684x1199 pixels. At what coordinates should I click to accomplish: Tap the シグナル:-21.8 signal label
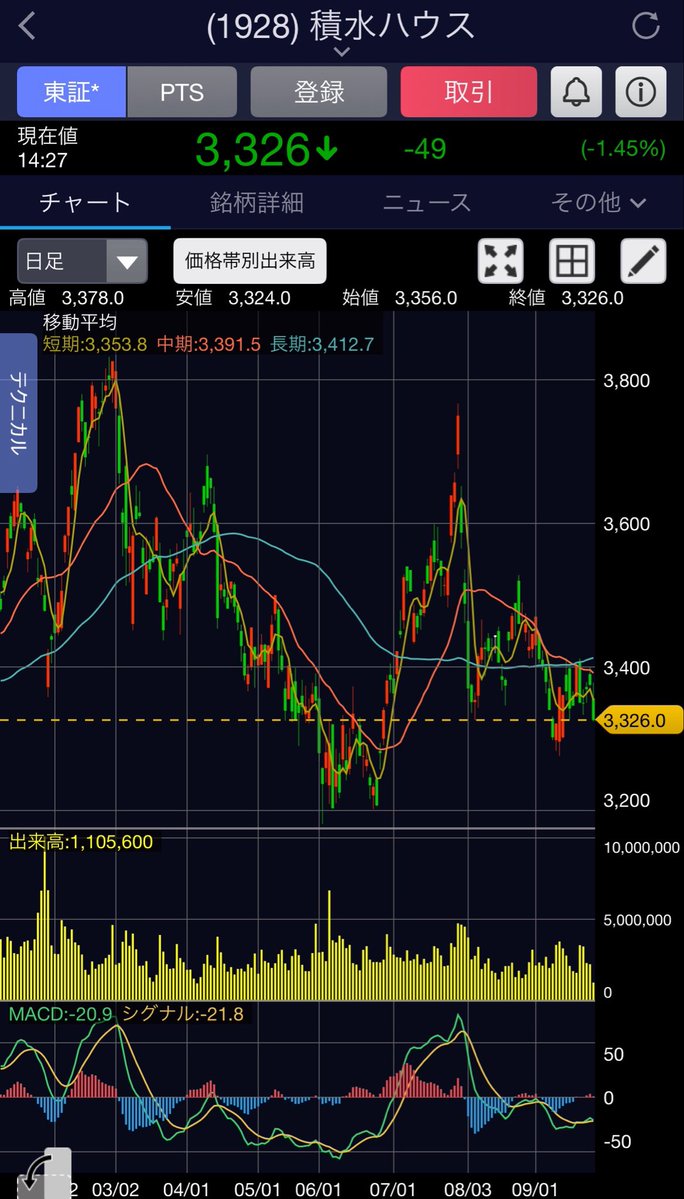pos(182,1014)
